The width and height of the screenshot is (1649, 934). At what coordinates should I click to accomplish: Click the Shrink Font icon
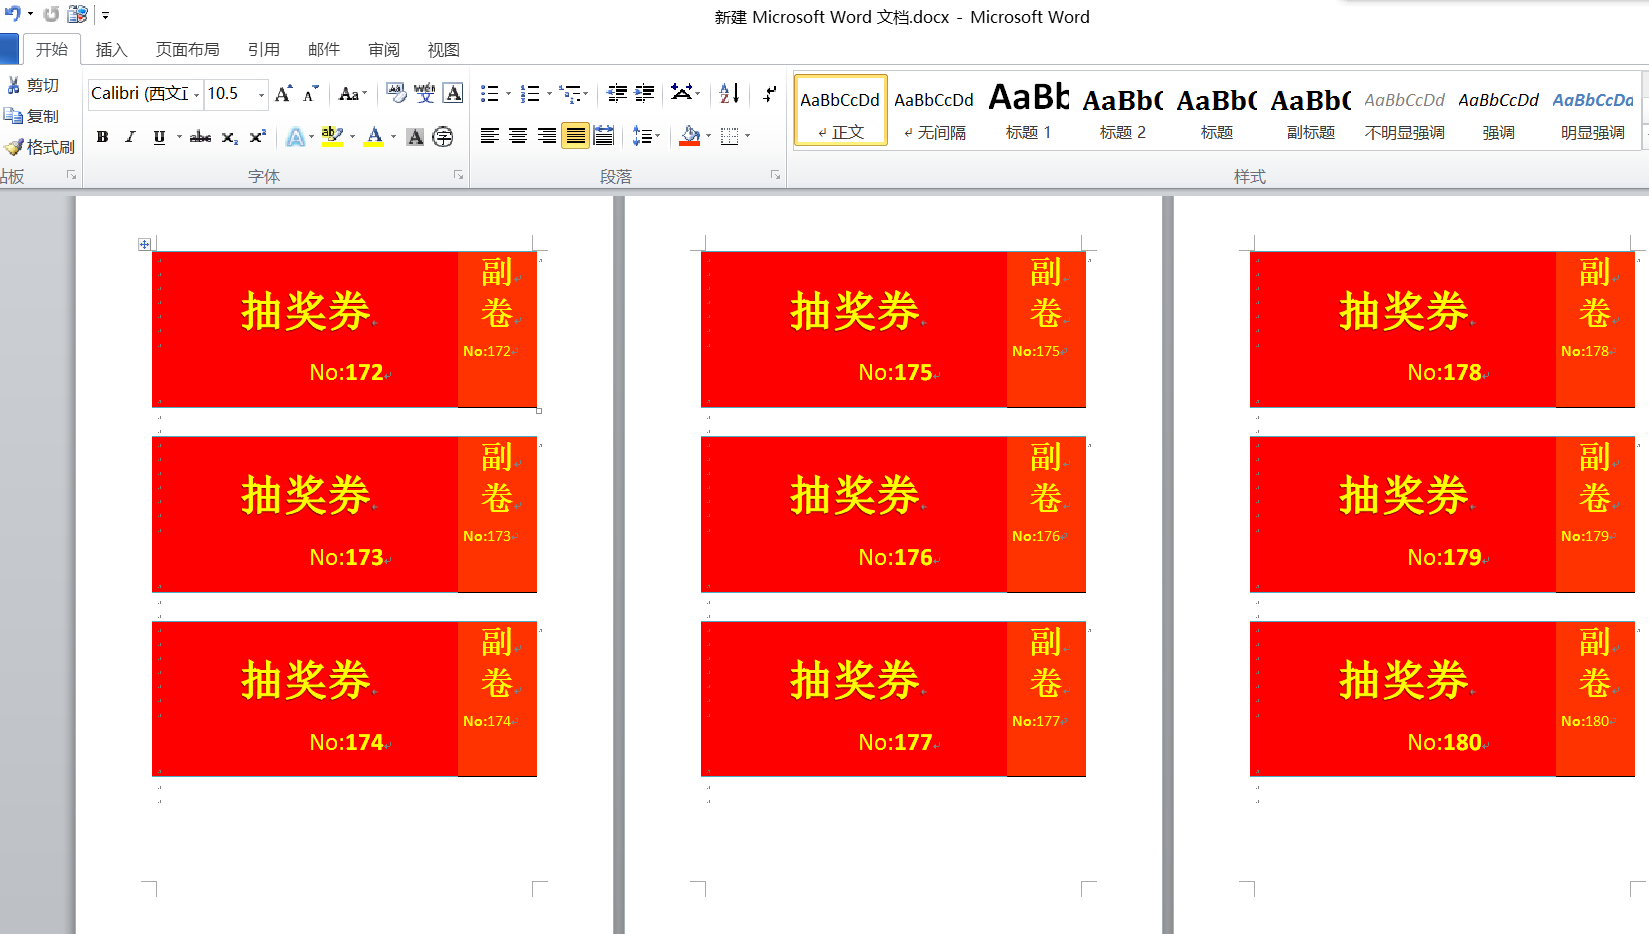311,94
